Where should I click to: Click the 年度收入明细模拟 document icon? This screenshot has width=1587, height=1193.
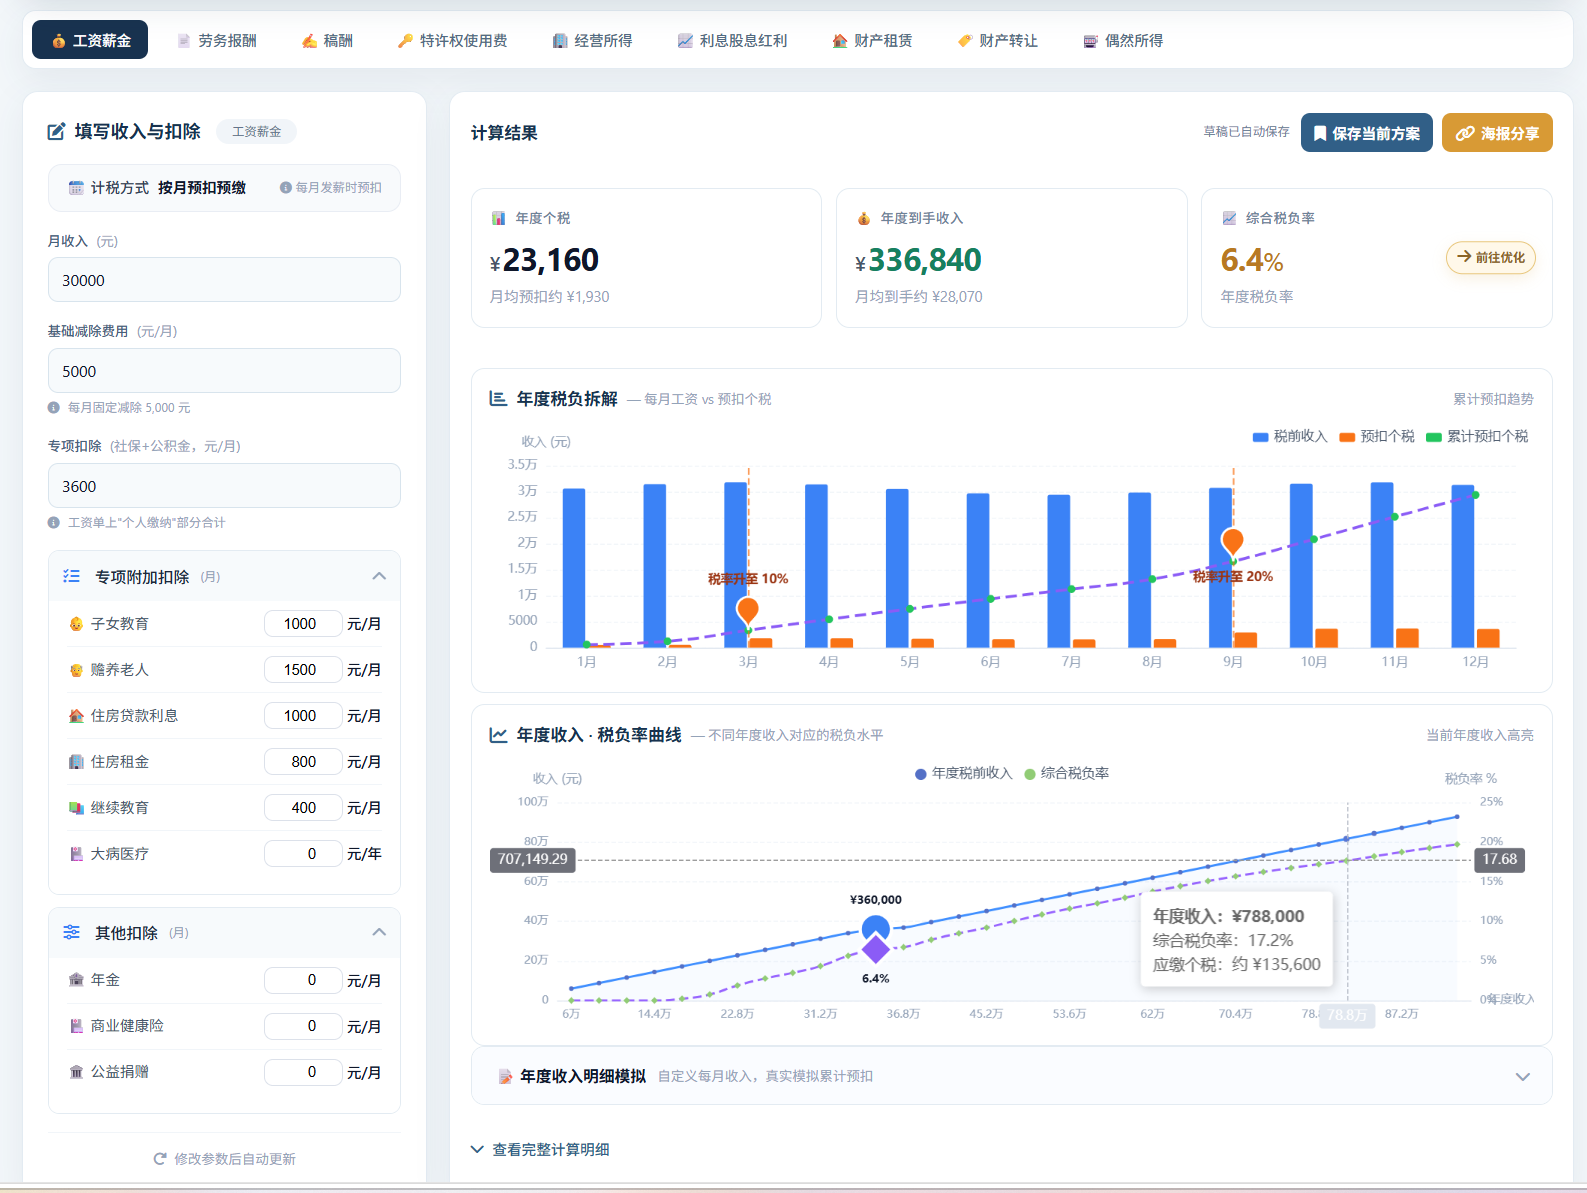(x=505, y=1077)
